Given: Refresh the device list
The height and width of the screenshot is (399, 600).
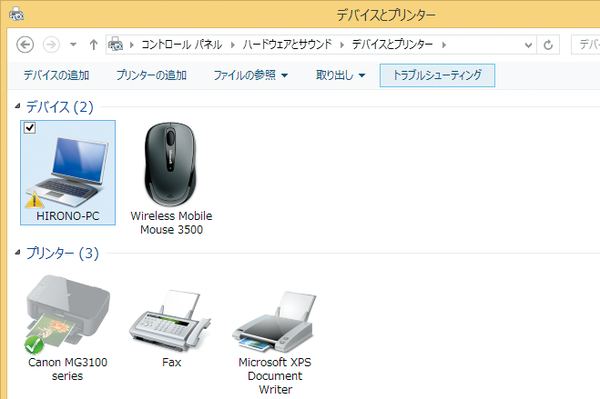Looking at the screenshot, I should pyautogui.click(x=548, y=45).
